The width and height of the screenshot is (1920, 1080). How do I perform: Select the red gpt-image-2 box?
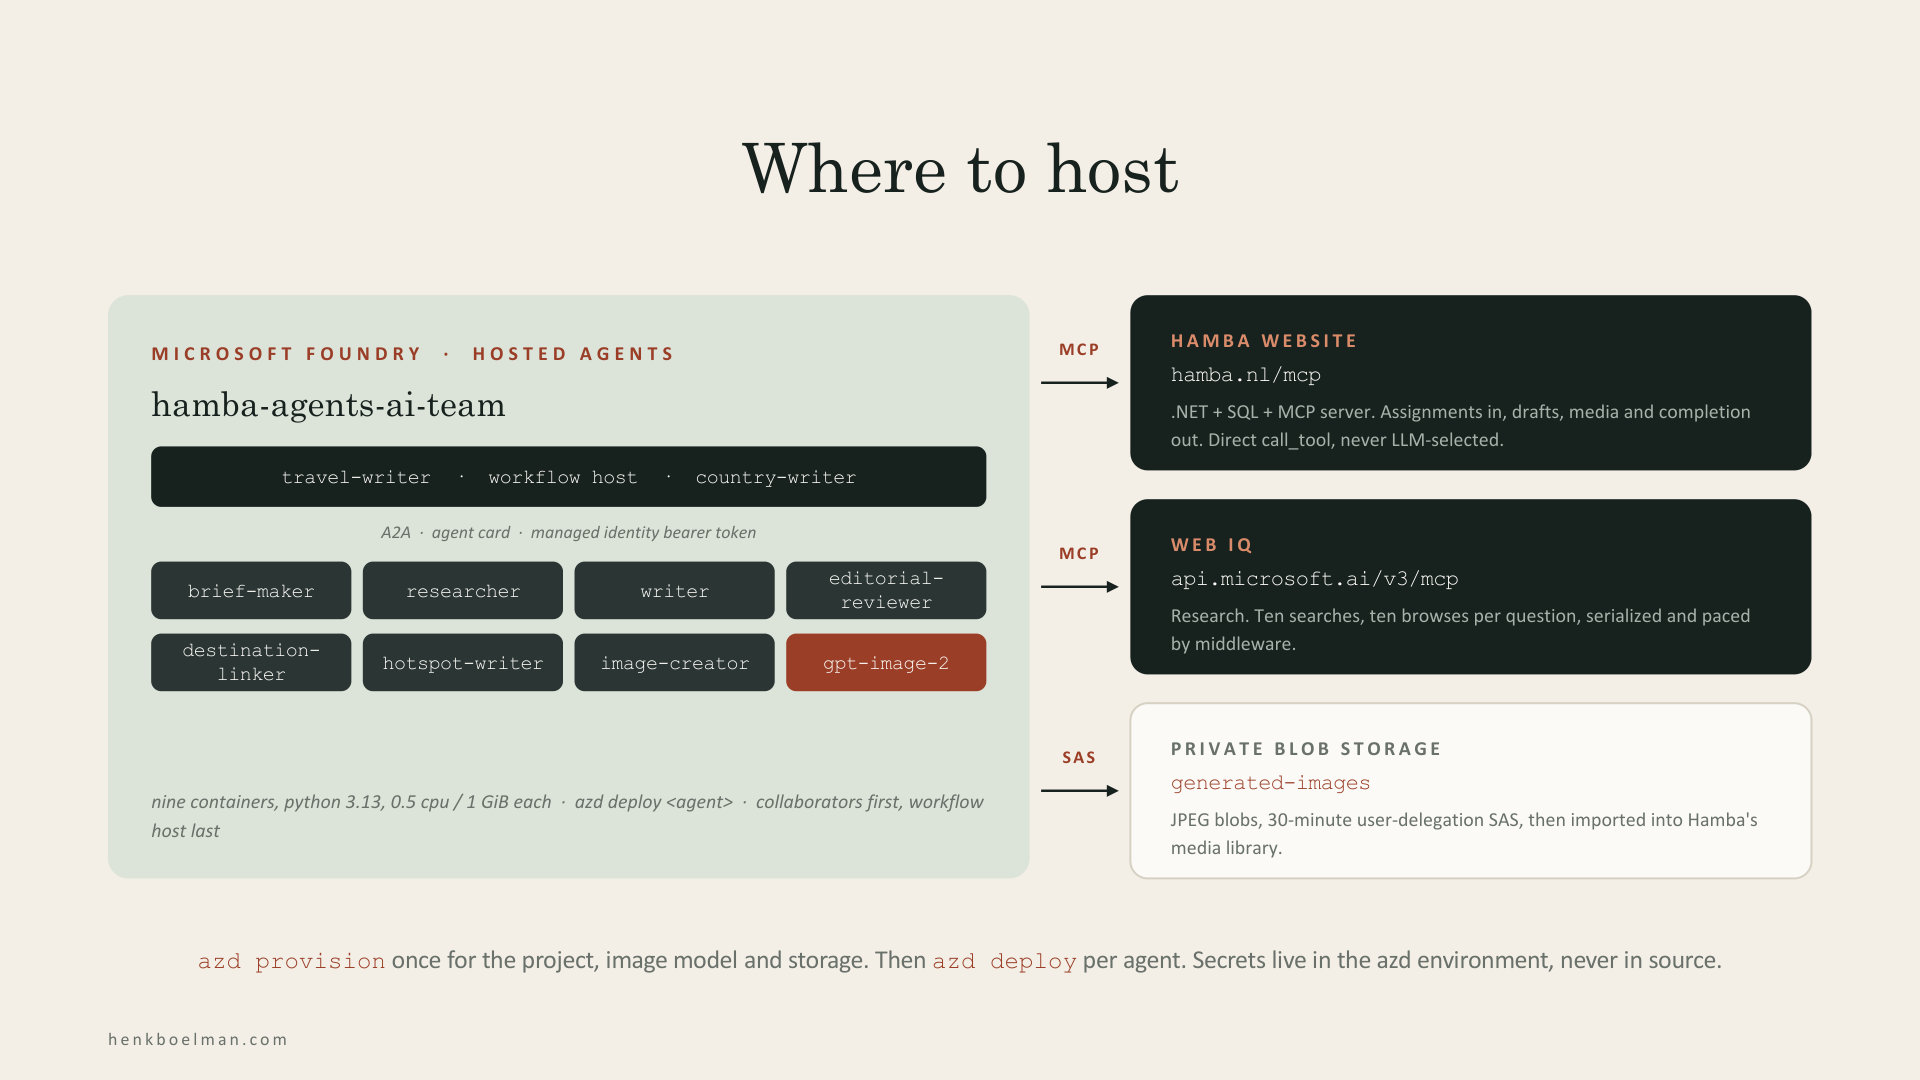pyautogui.click(x=886, y=662)
